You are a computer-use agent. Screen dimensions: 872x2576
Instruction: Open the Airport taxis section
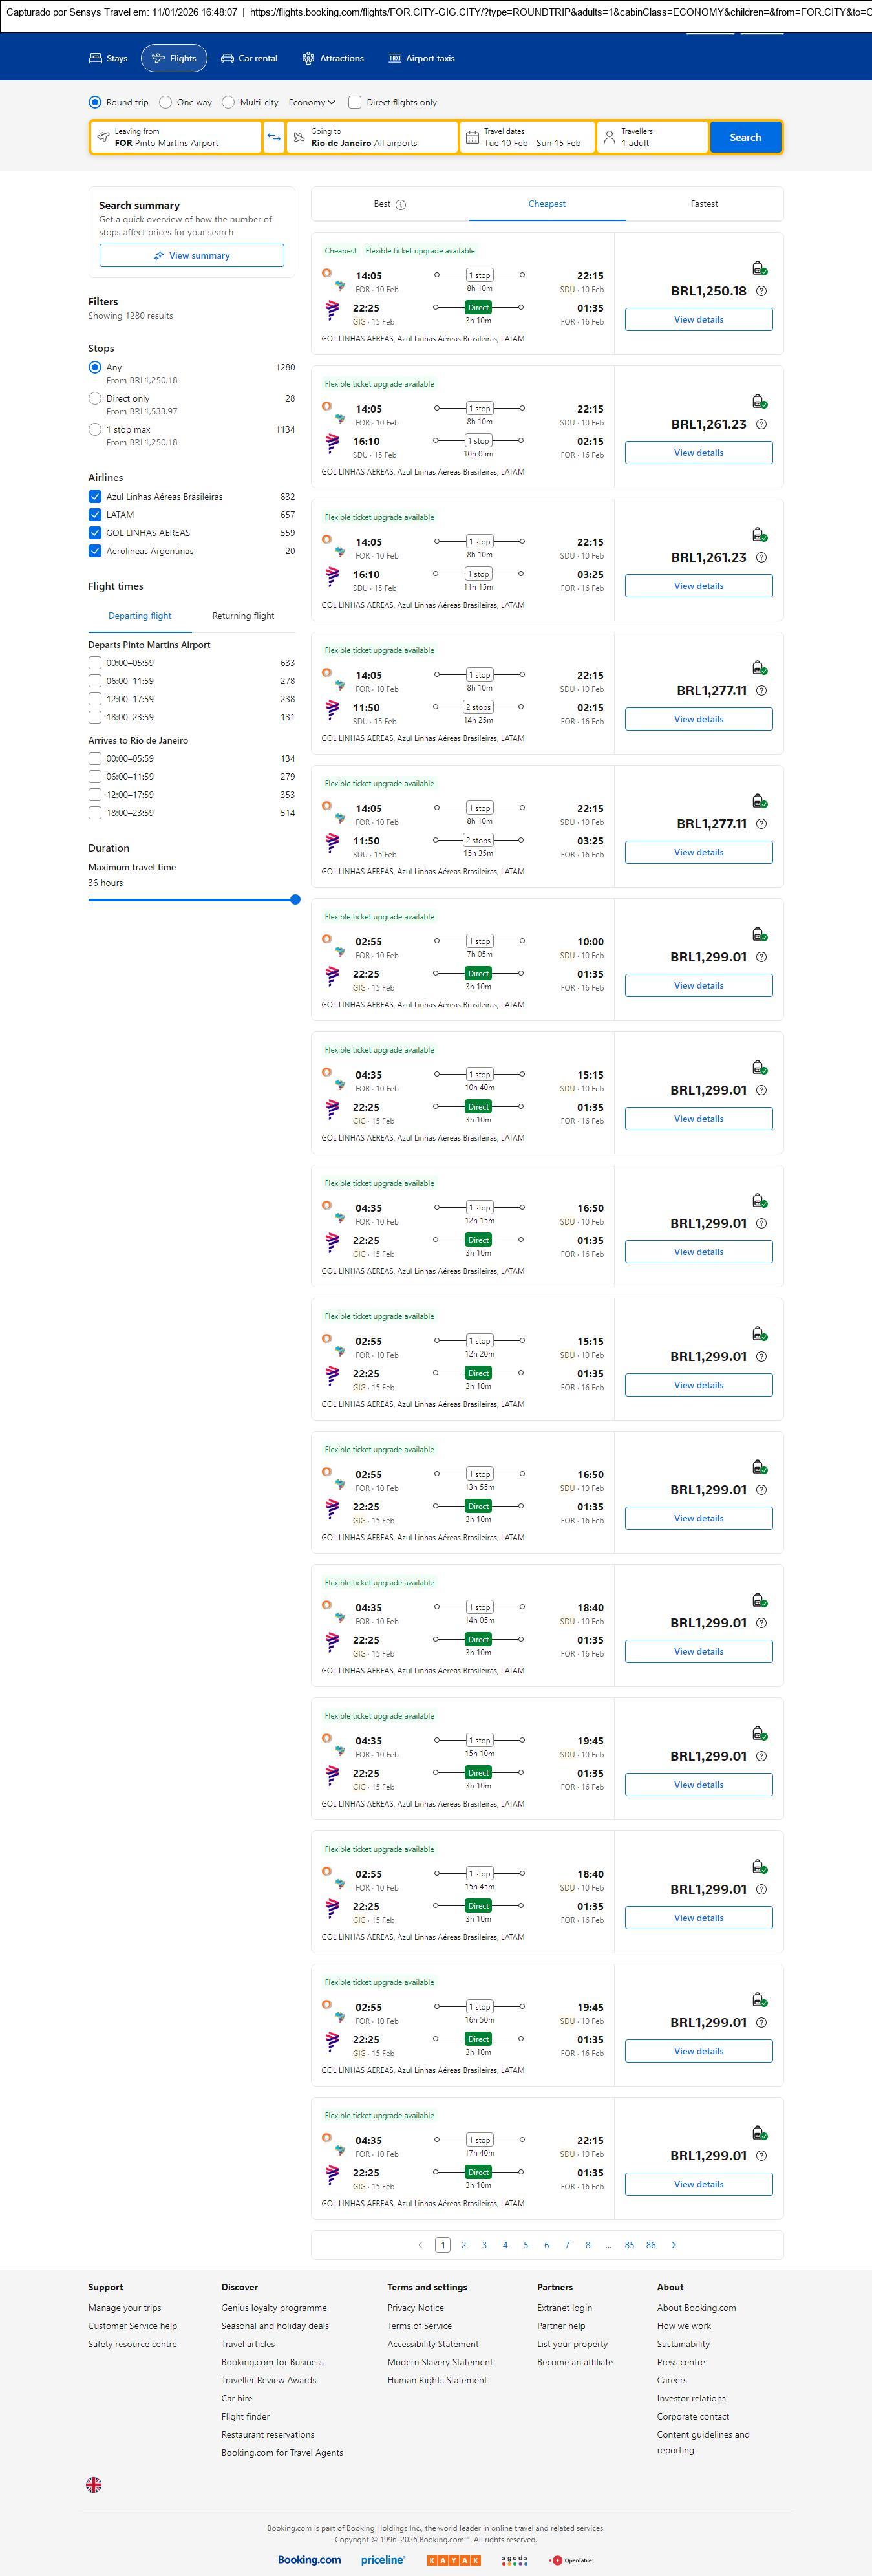click(421, 59)
